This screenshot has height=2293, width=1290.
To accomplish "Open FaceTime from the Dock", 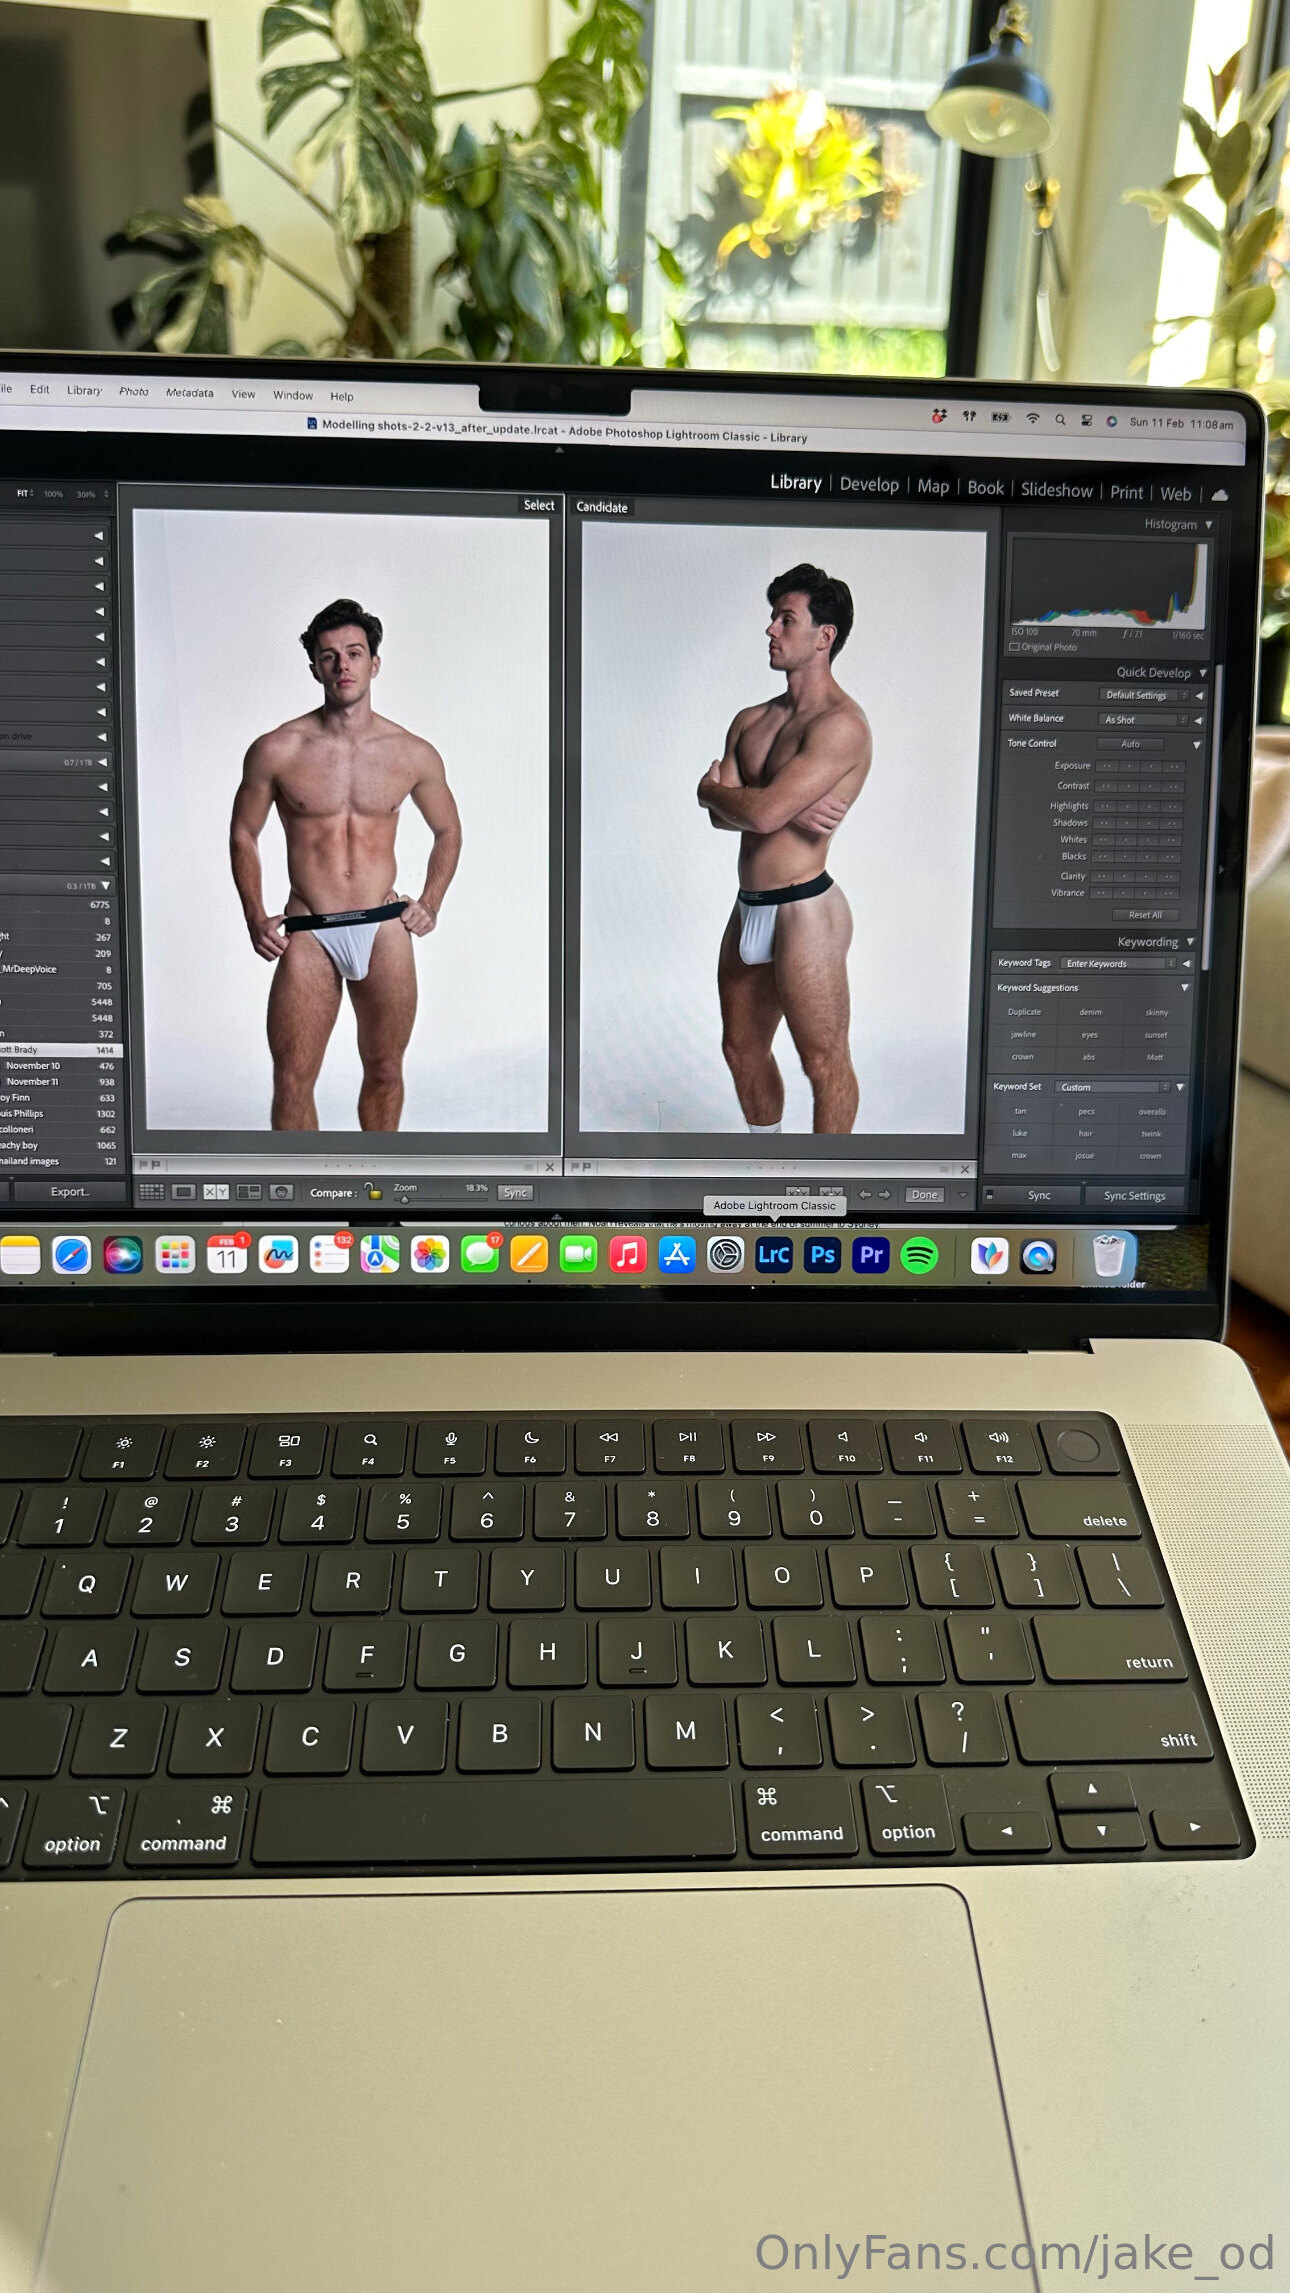I will click(x=578, y=1254).
